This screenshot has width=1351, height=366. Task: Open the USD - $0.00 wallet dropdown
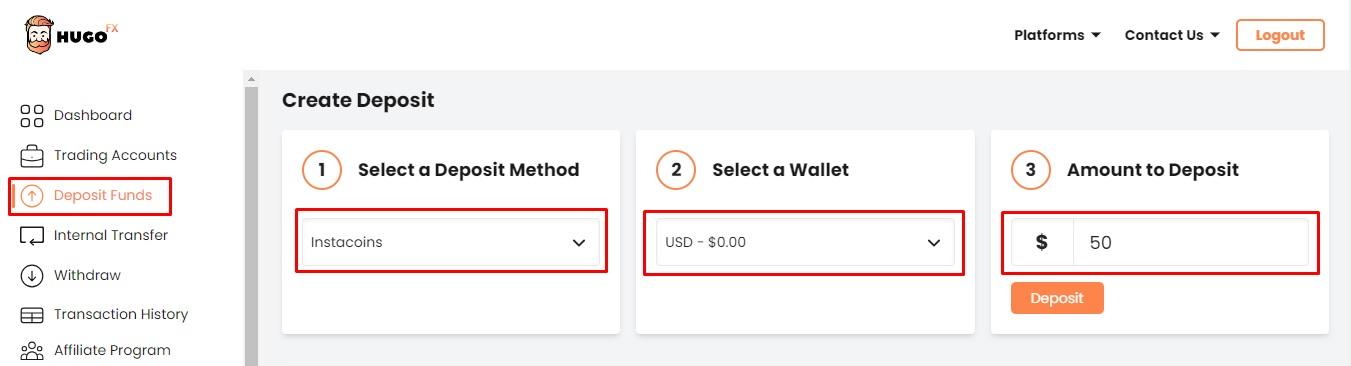(x=805, y=242)
